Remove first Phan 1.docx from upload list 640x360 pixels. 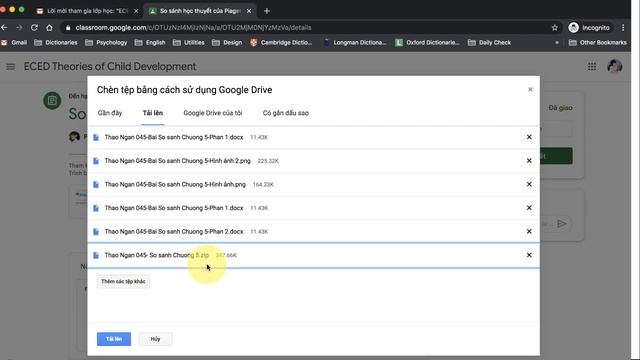coord(529,137)
